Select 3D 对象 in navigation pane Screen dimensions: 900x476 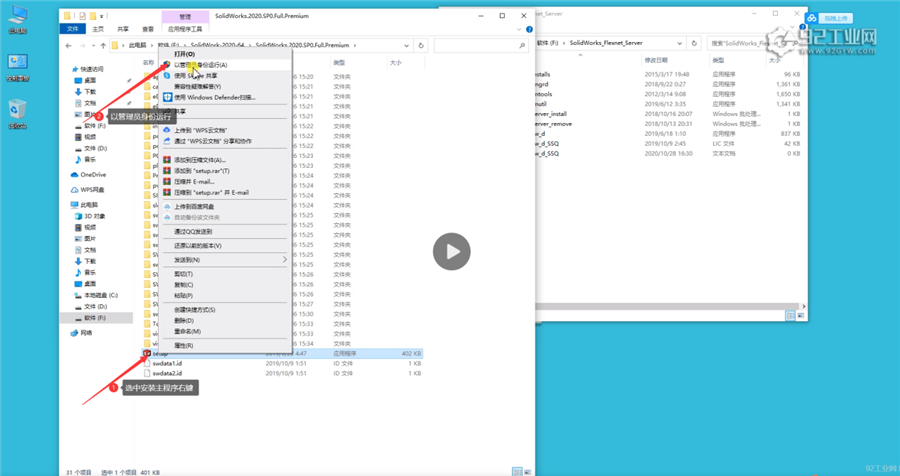(x=91, y=216)
